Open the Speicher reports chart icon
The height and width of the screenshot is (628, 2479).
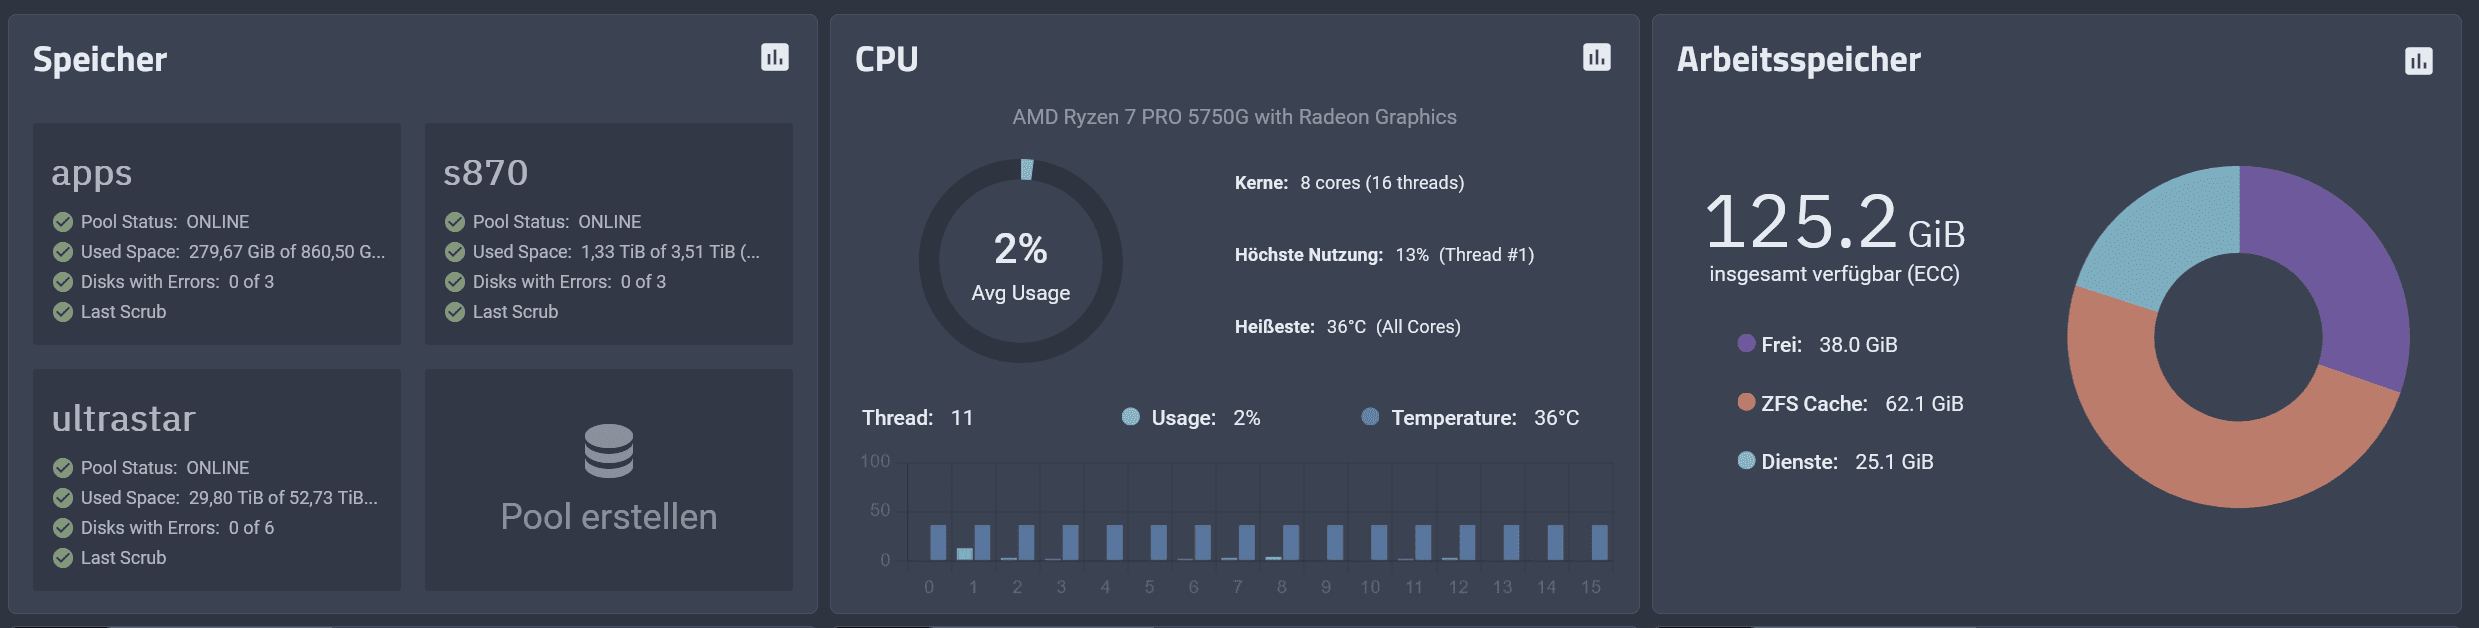[774, 57]
